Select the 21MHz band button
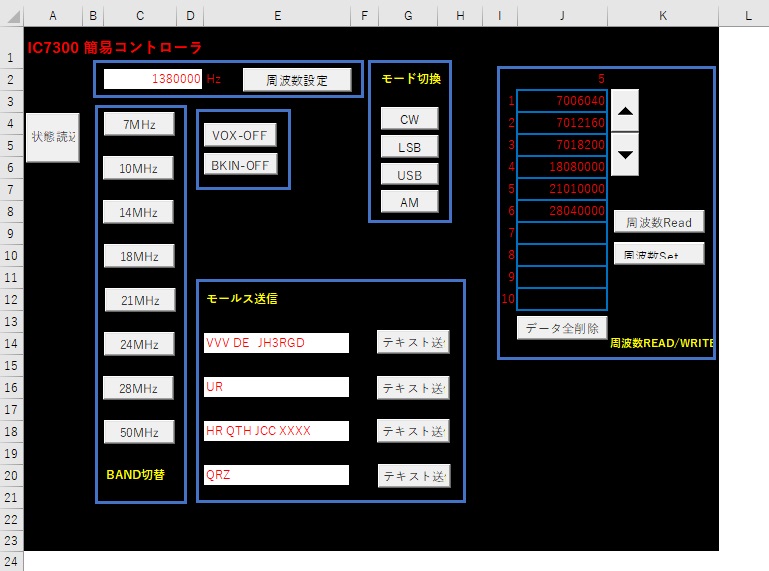Image resolution: width=769 pixels, height=571 pixels. [x=140, y=300]
